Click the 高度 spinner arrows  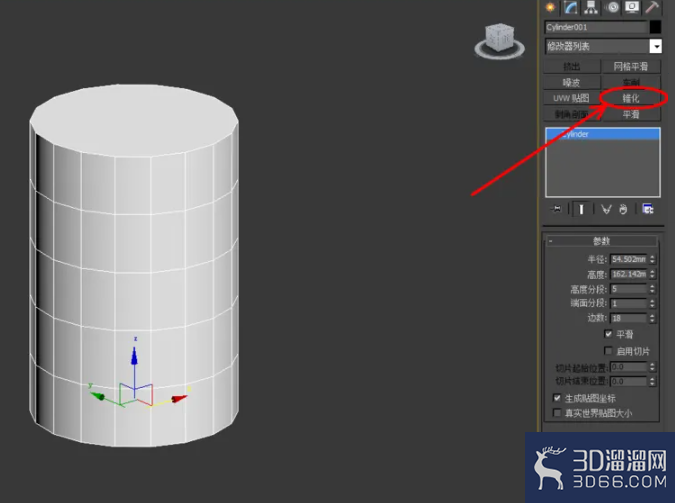652,274
